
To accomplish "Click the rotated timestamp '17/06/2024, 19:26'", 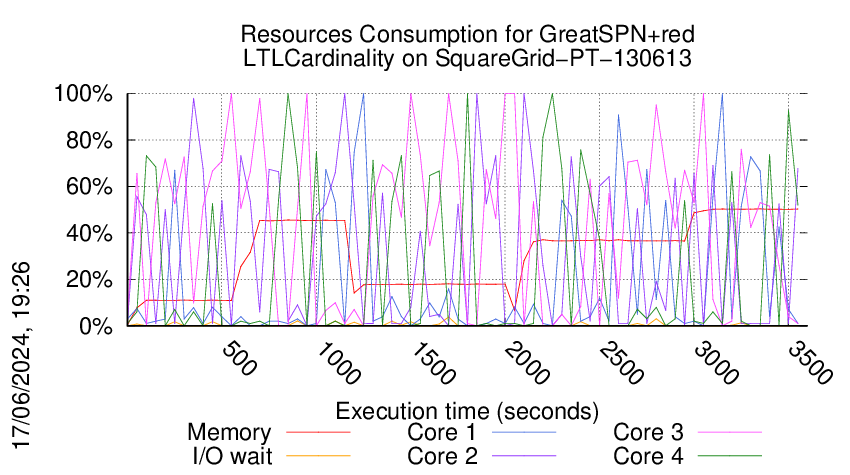I will coord(22,356).
